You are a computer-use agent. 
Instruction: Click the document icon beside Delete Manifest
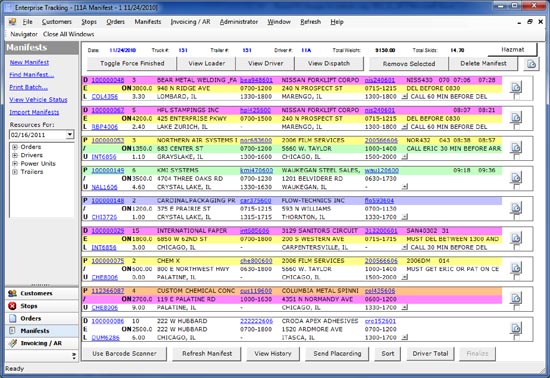[531, 64]
